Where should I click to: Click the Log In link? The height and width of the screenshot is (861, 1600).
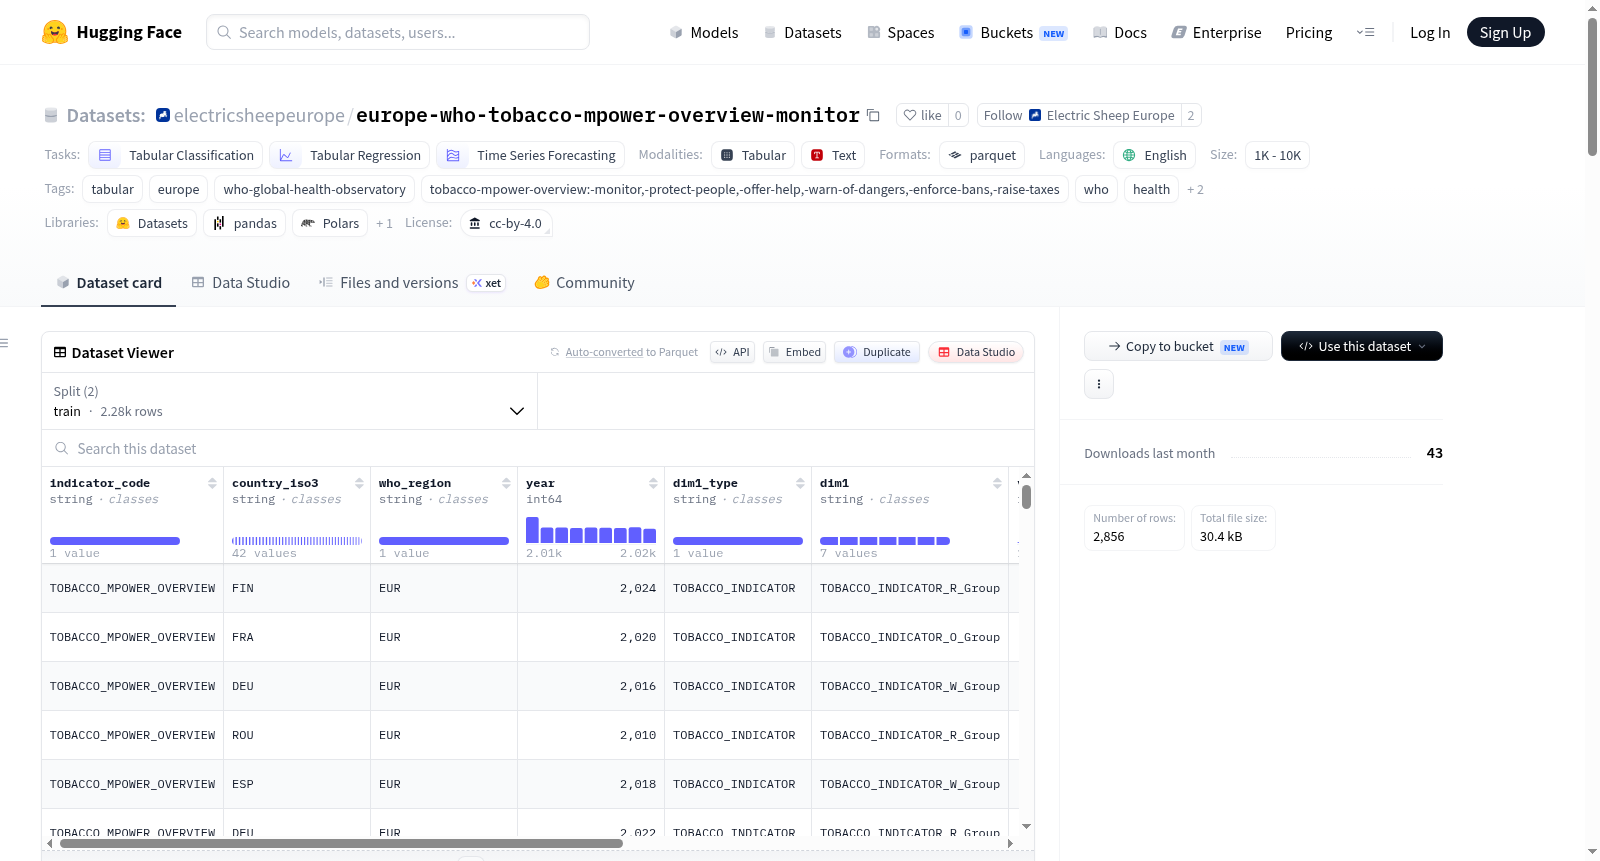click(1430, 32)
